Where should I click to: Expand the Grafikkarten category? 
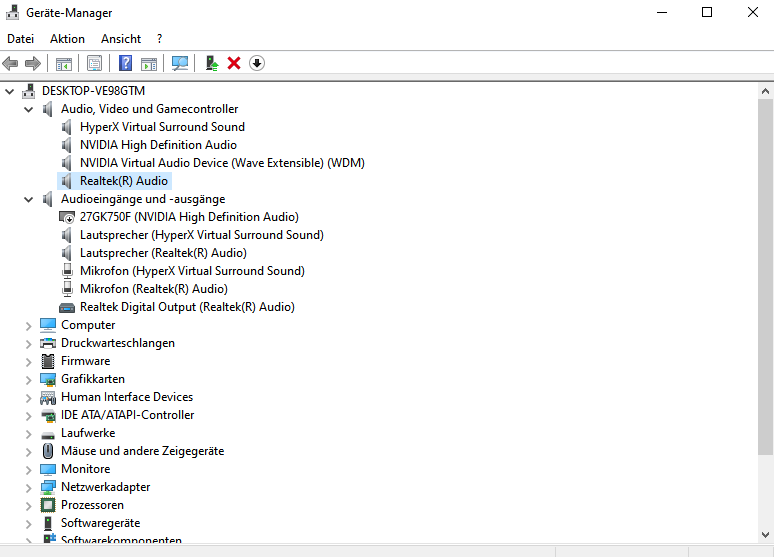coord(29,380)
